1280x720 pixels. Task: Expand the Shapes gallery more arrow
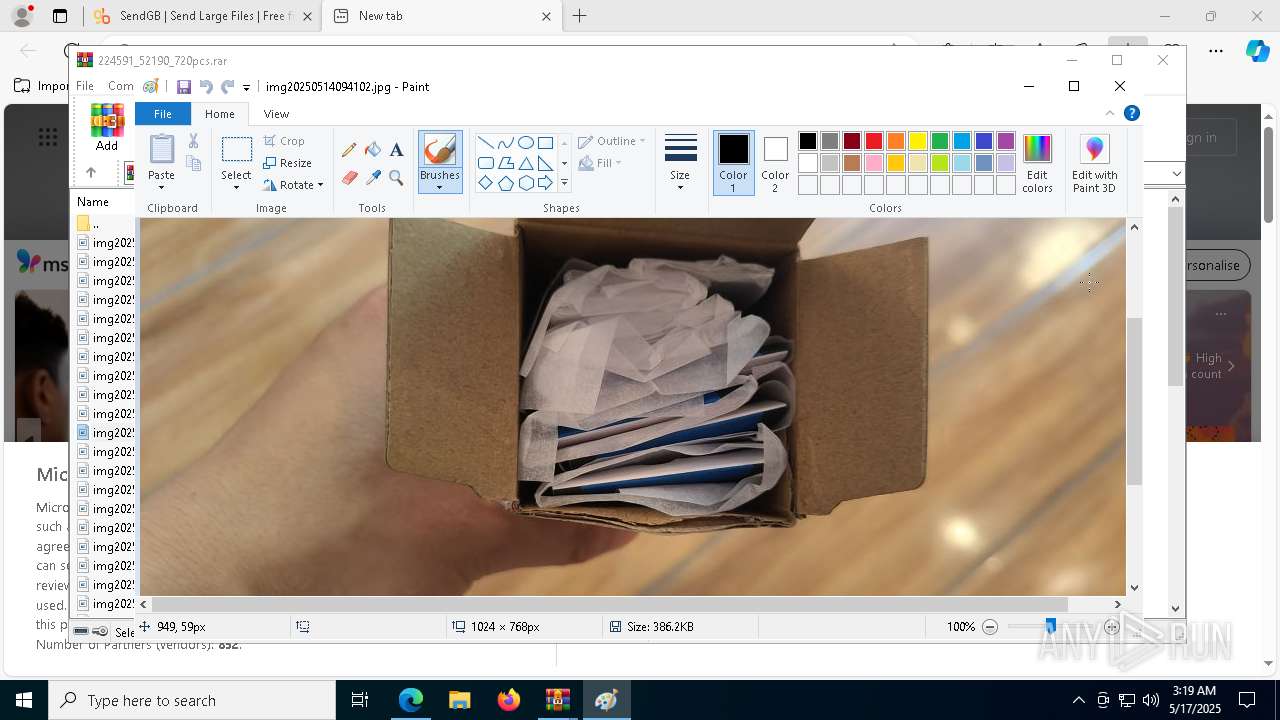564,183
